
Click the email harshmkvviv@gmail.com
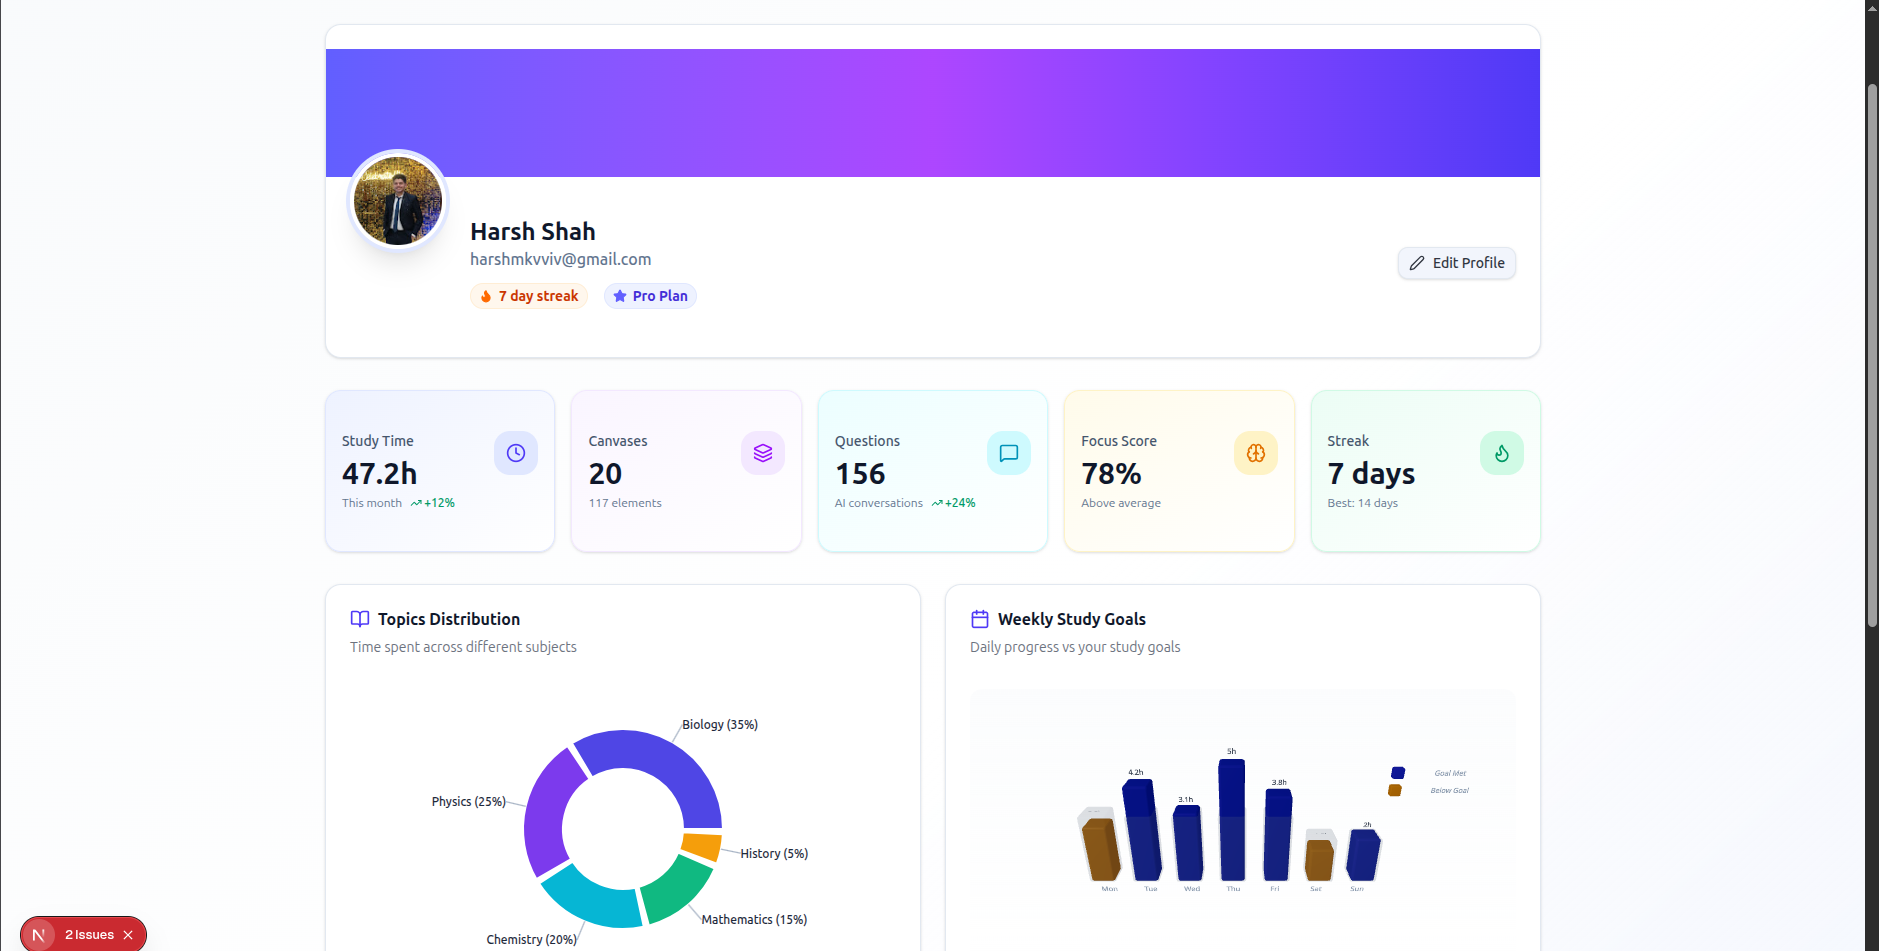point(561,259)
